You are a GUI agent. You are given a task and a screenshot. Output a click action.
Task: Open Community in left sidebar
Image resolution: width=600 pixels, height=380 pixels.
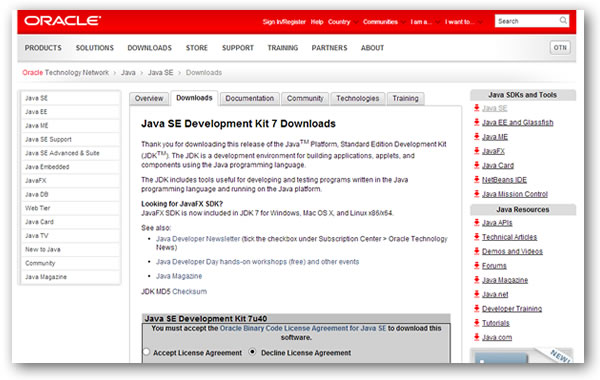(x=70, y=263)
